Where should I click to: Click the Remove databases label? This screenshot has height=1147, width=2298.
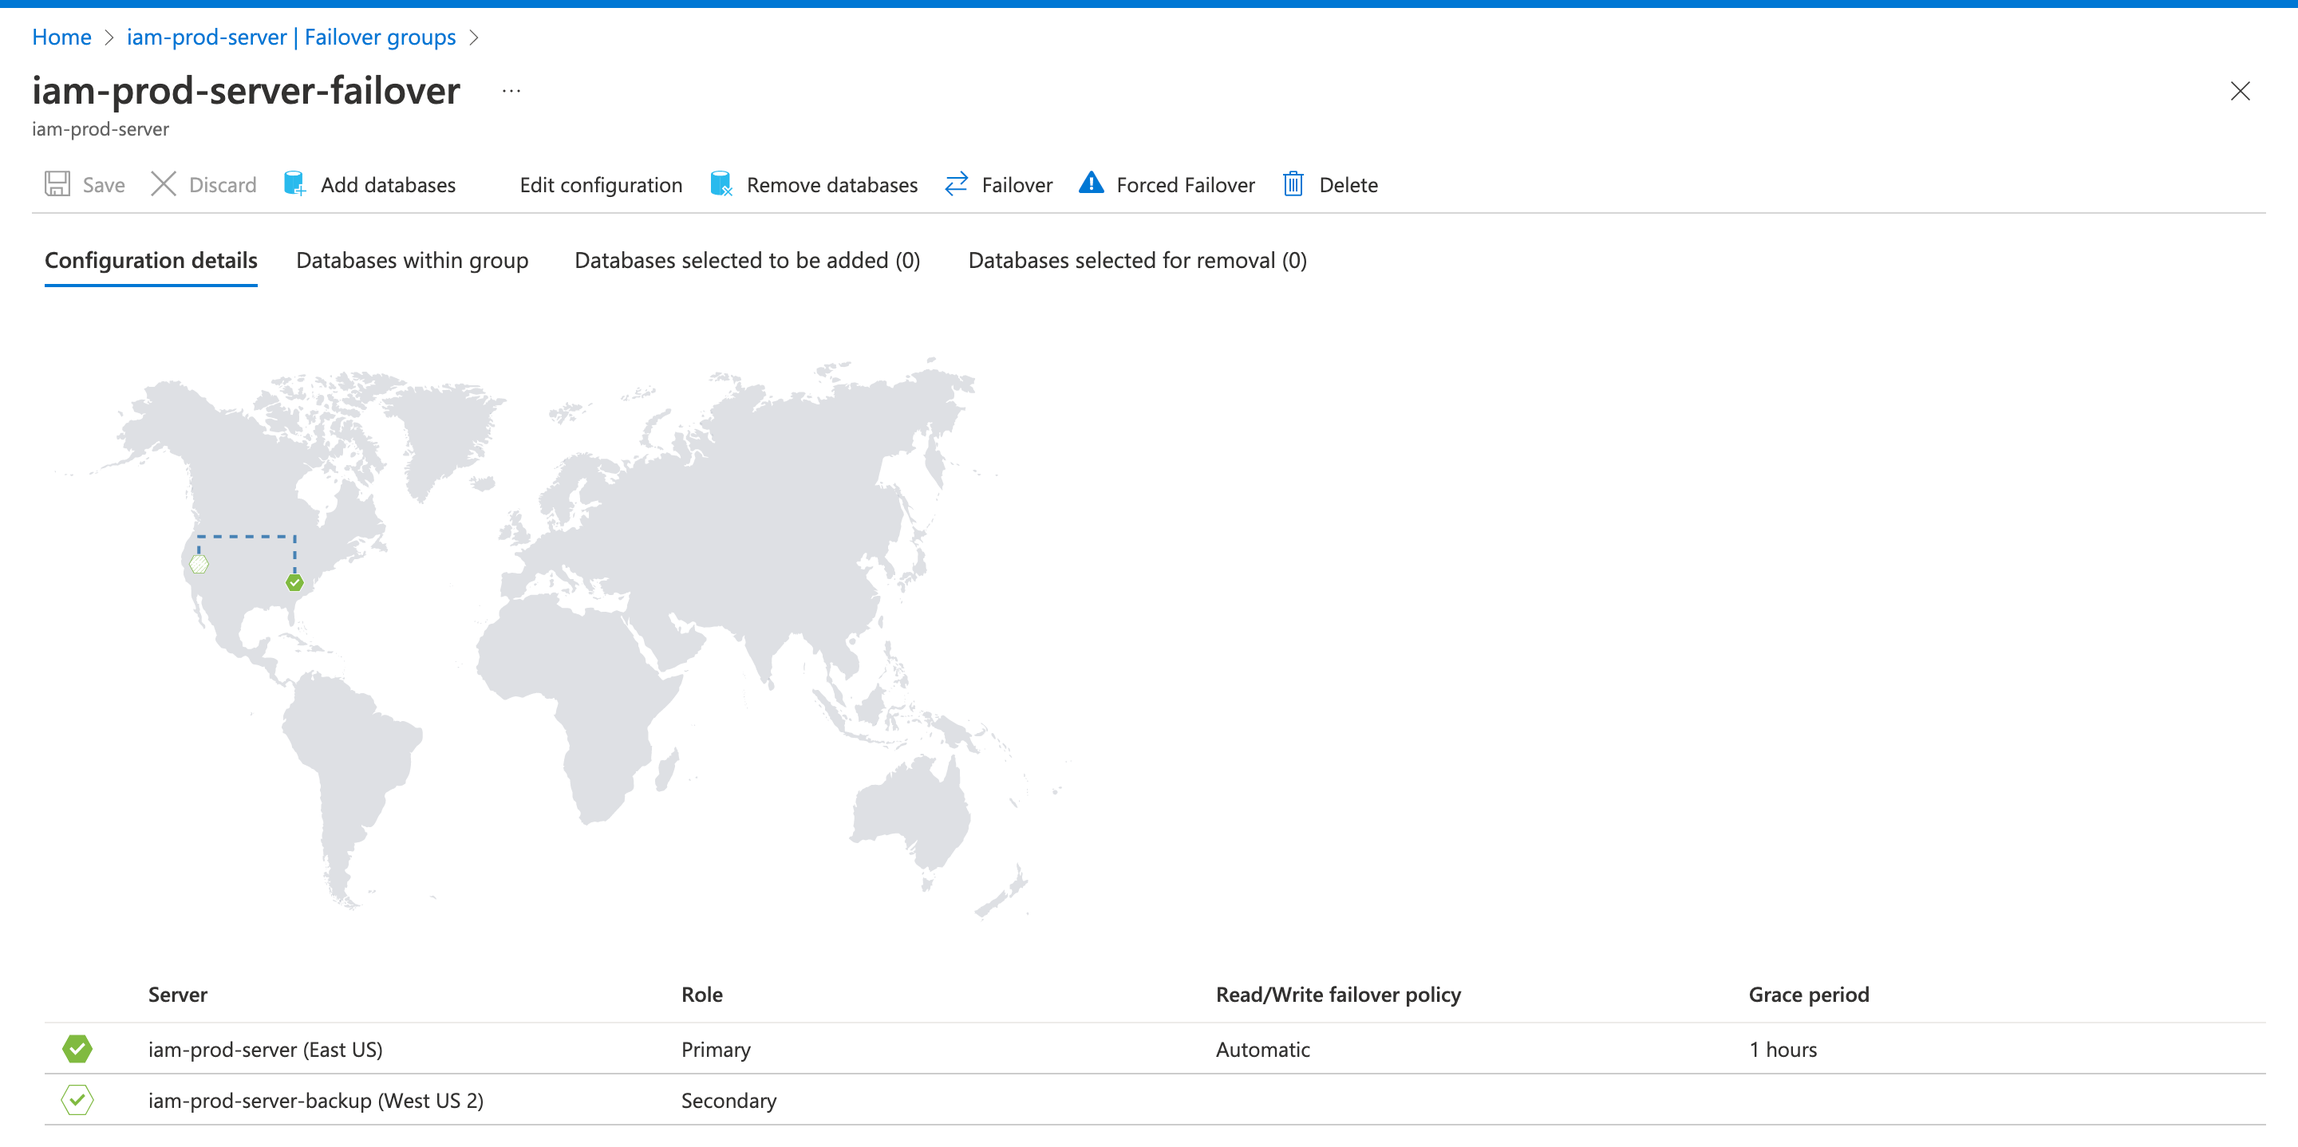[x=832, y=185]
